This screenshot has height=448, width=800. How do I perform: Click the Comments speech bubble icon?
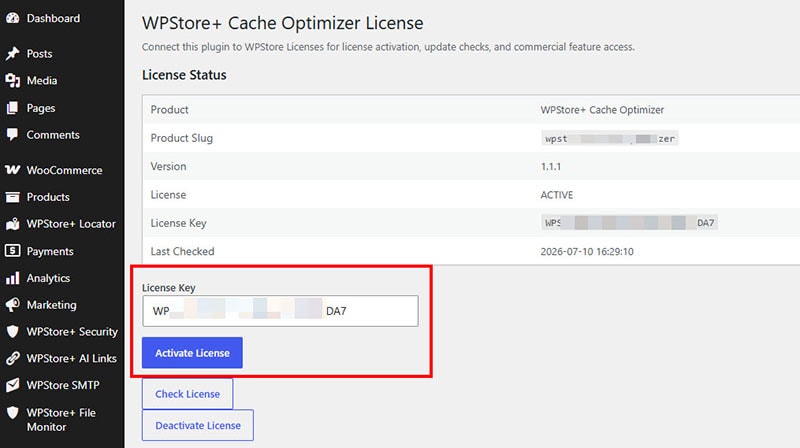pyautogui.click(x=13, y=135)
